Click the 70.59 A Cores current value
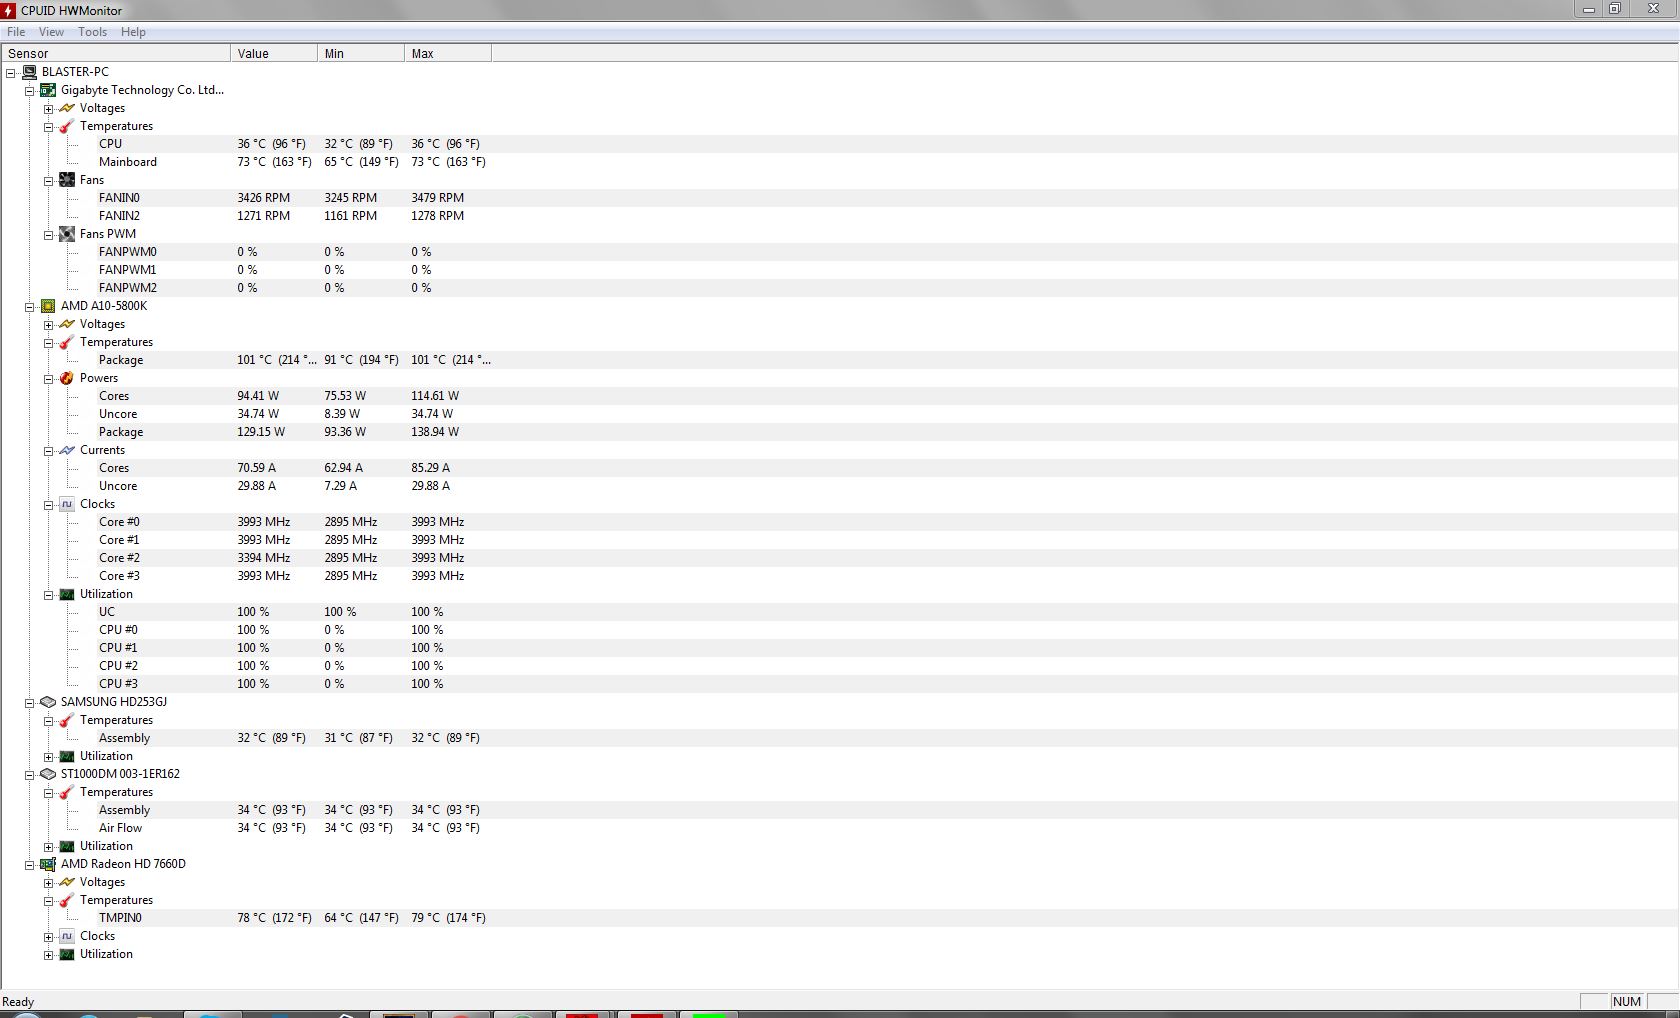Screen dimensions: 1680x1018 point(256,468)
